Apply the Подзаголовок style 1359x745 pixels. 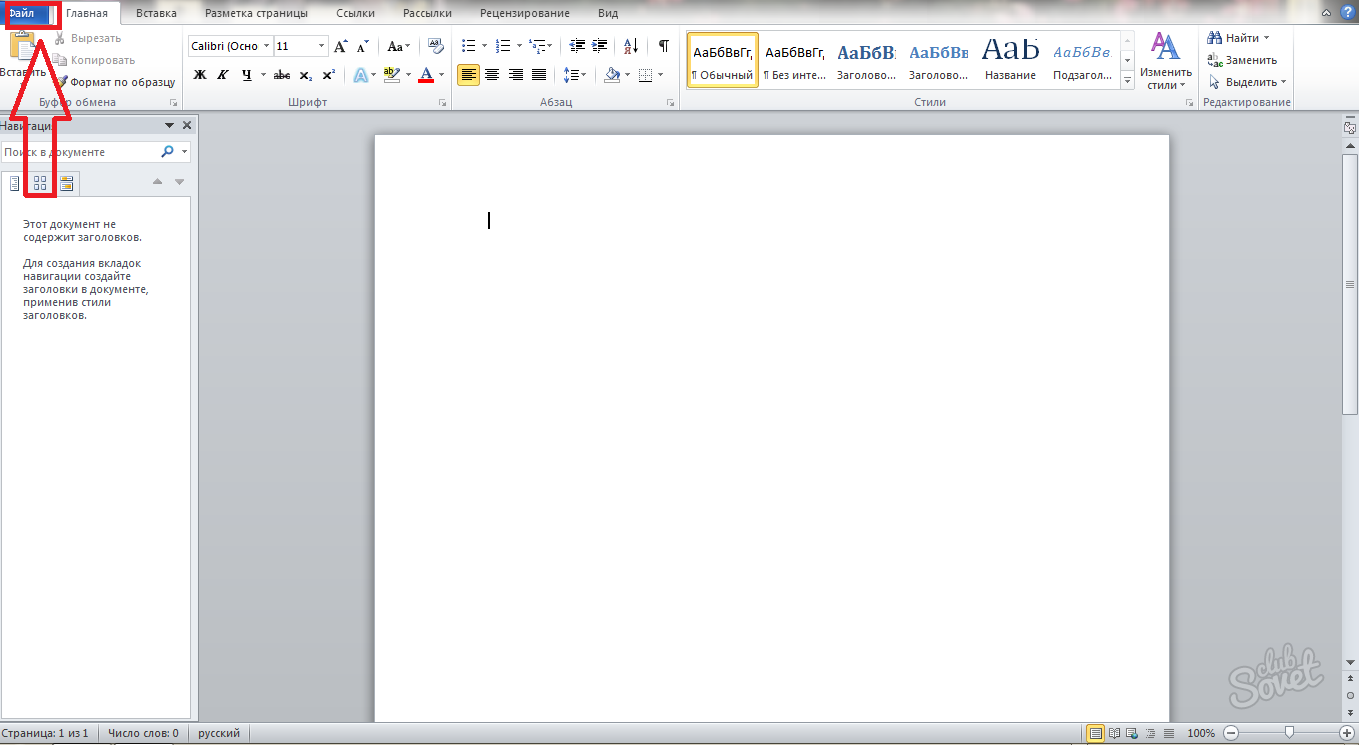(x=1082, y=60)
